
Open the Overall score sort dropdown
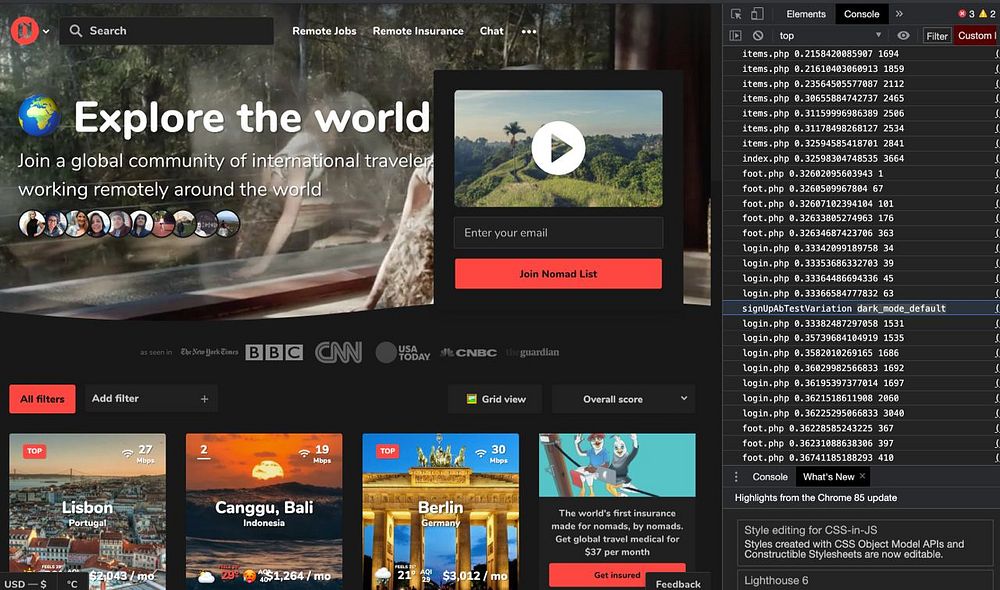(x=624, y=399)
